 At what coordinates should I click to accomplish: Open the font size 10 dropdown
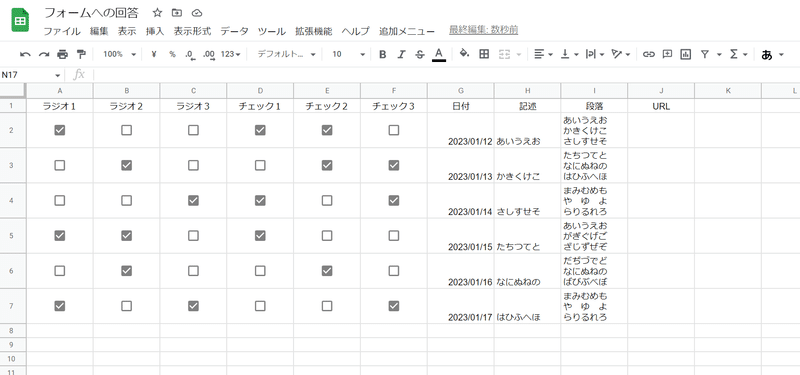(x=348, y=54)
